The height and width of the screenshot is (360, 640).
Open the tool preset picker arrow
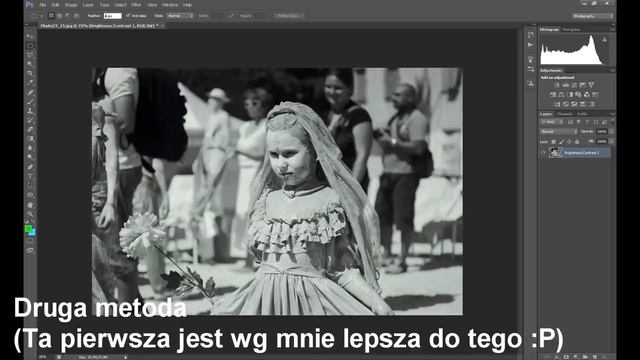(x=42, y=16)
